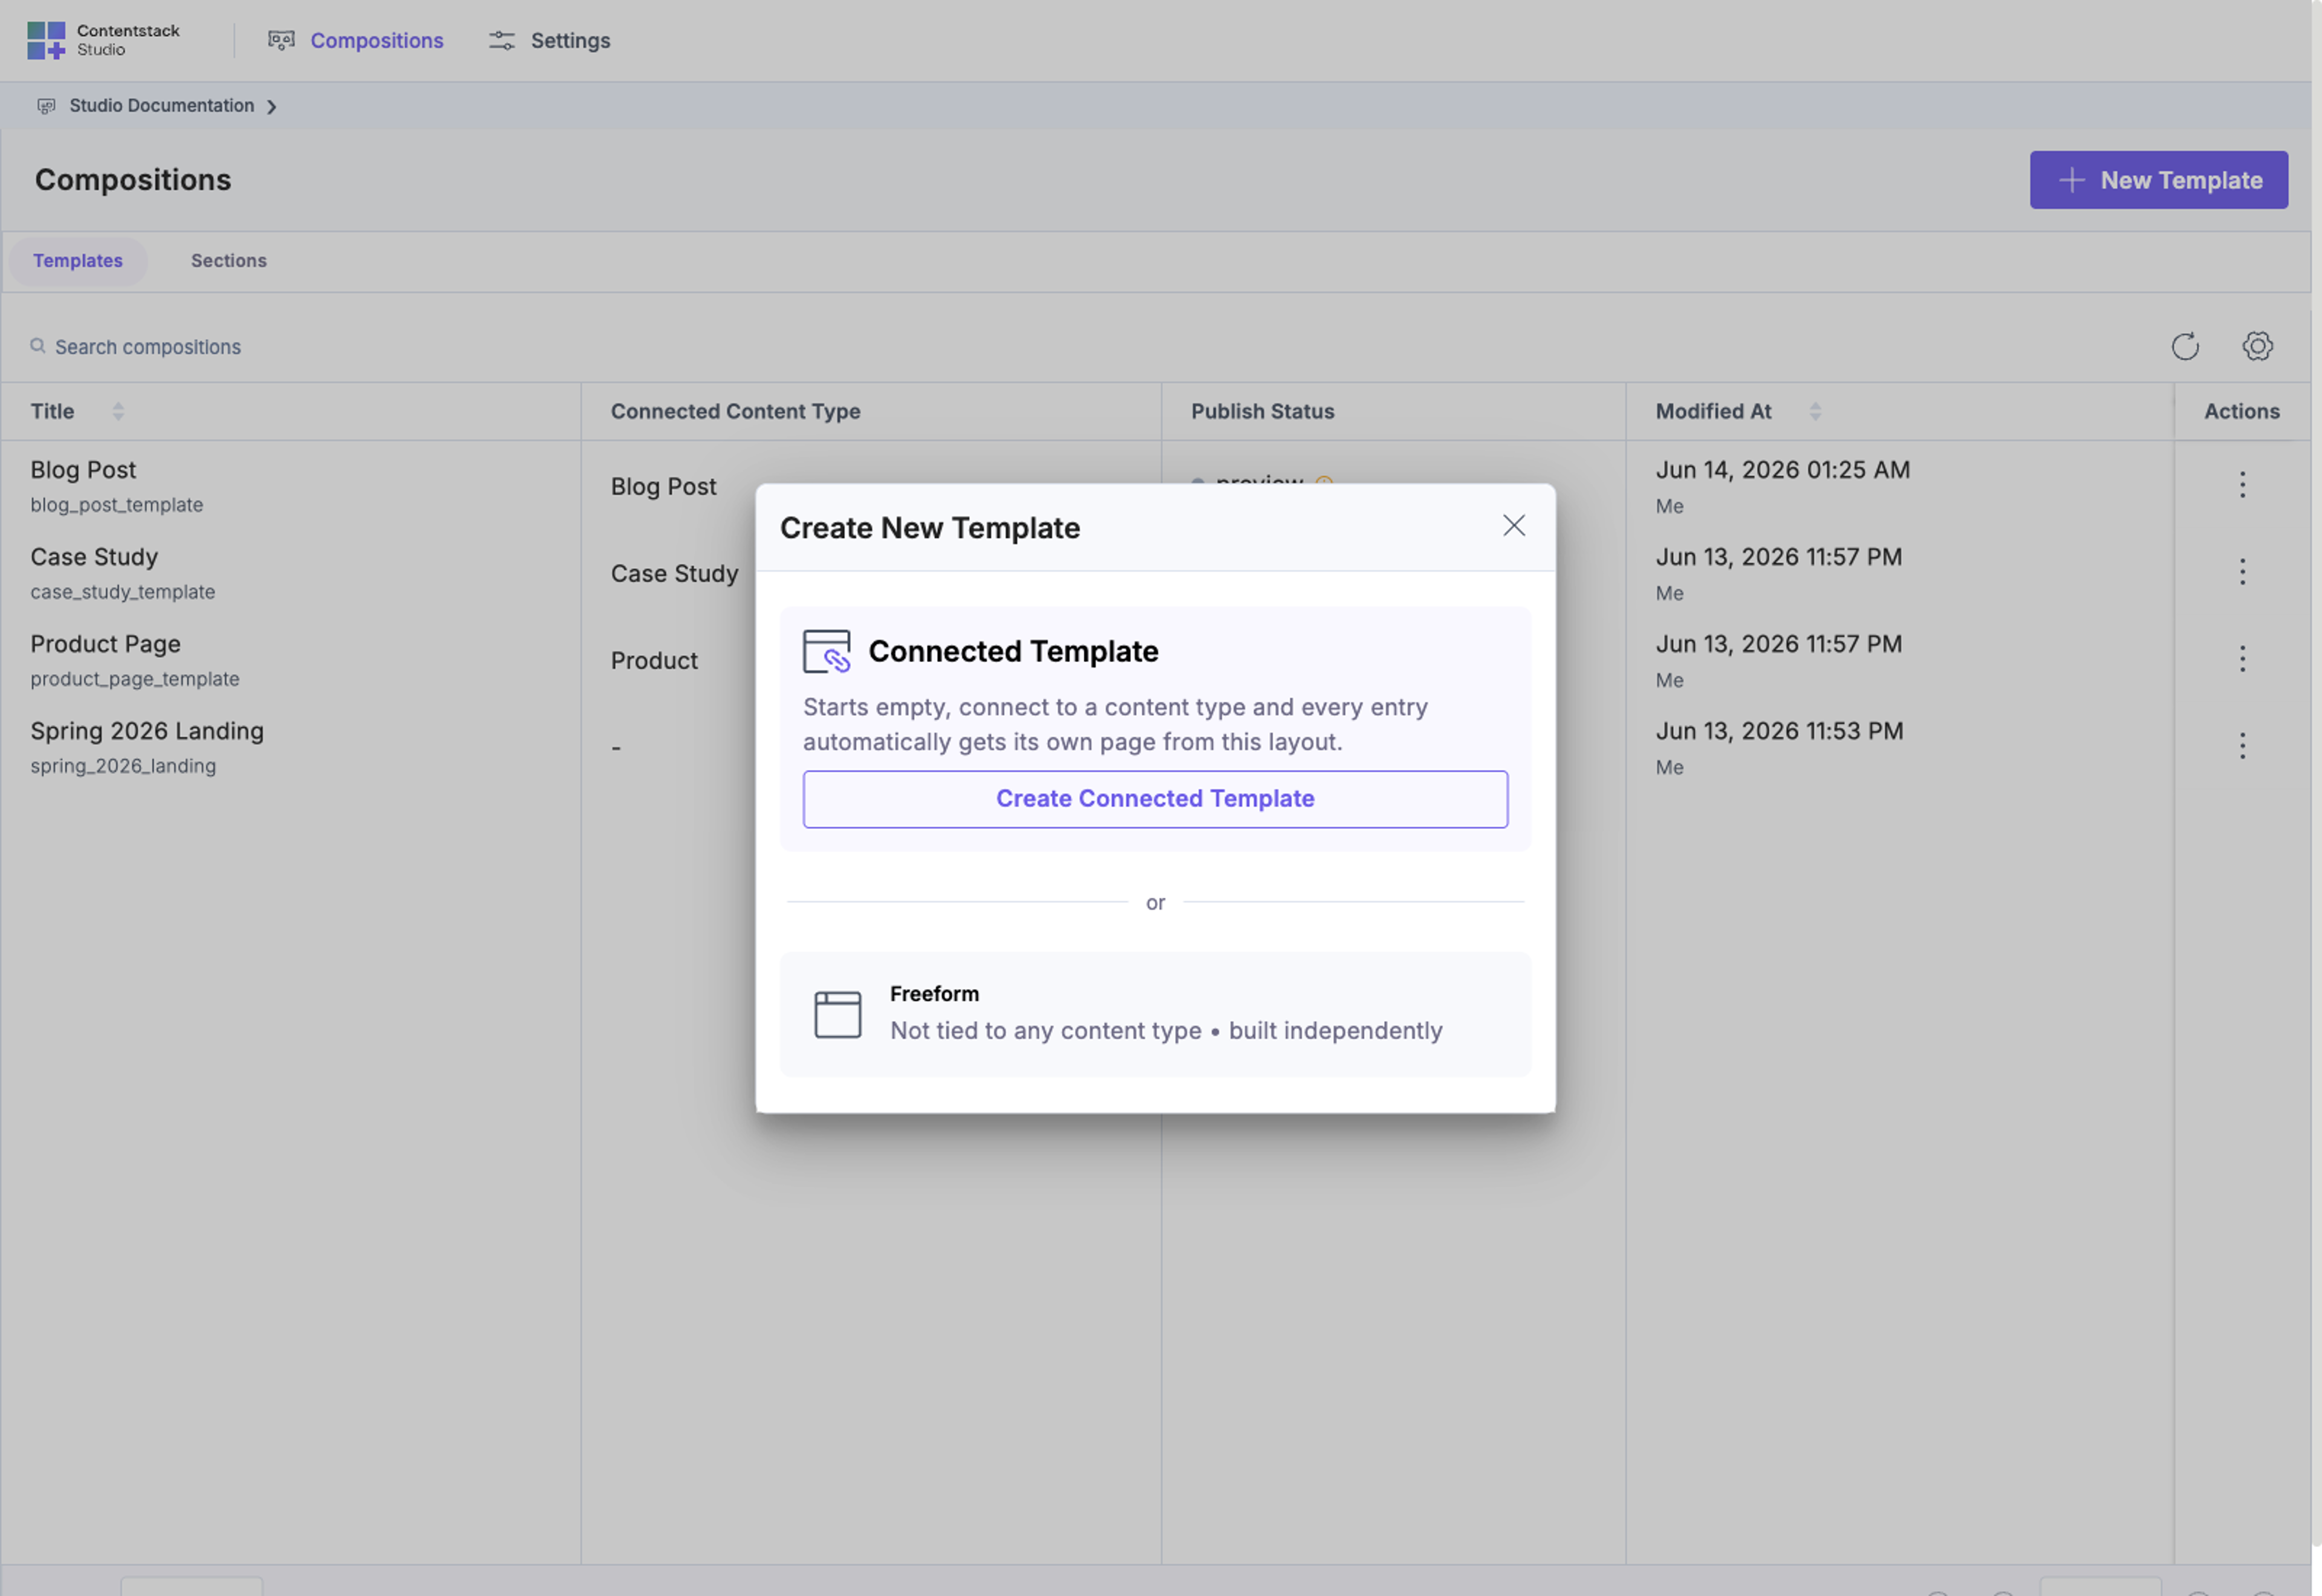Click the Connected Template heading
Viewport: 2322px width, 1596px height.
[1013, 651]
